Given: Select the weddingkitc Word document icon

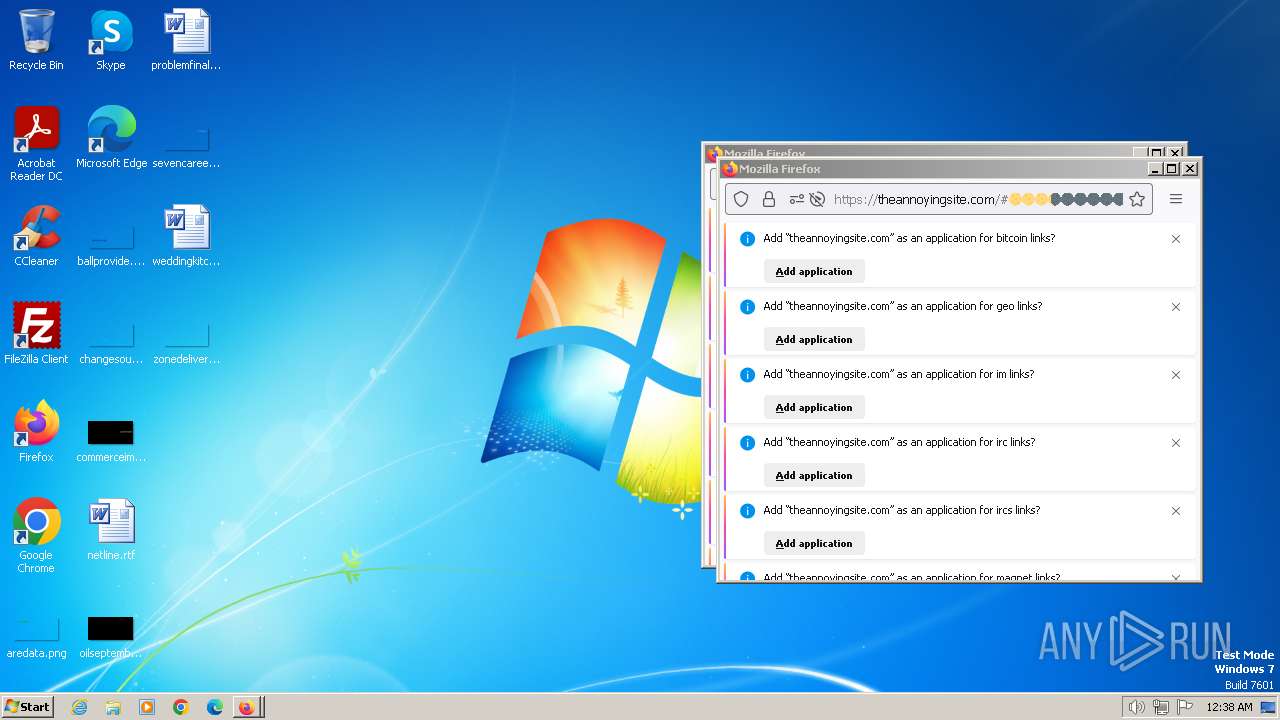Looking at the screenshot, I should click(x=186, y=235).
